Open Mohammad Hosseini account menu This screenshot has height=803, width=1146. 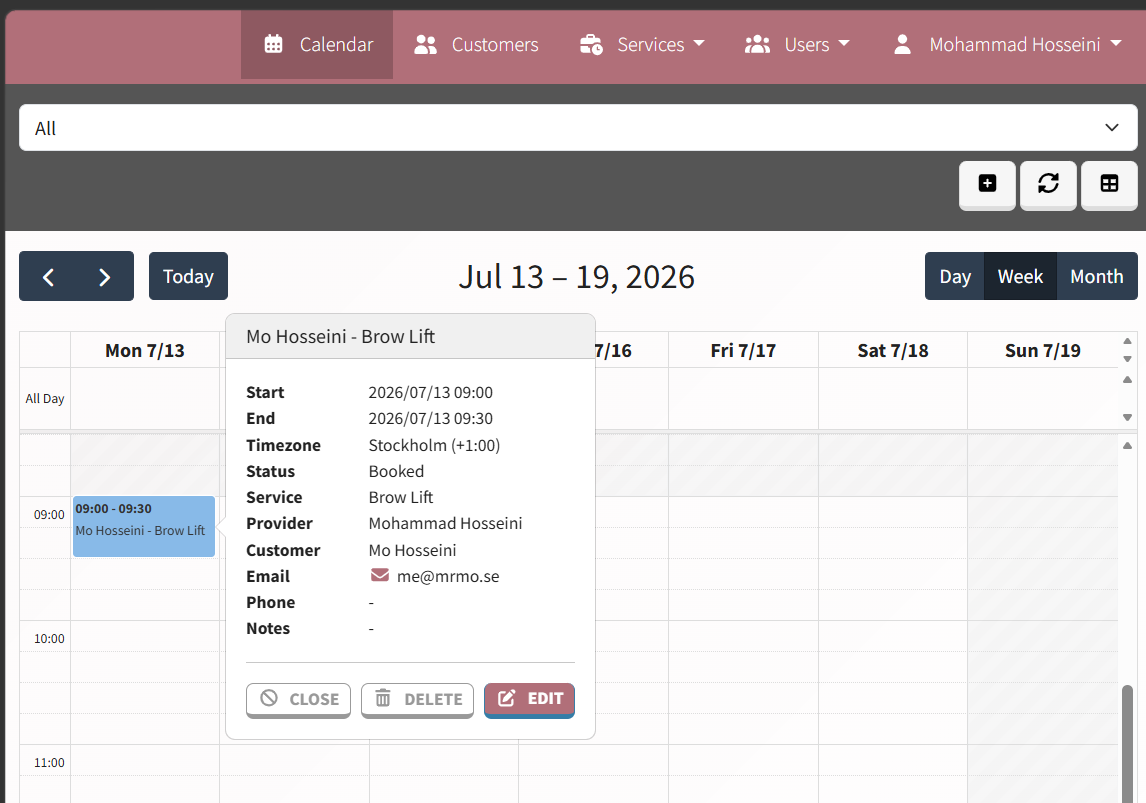coord(1007,45)
